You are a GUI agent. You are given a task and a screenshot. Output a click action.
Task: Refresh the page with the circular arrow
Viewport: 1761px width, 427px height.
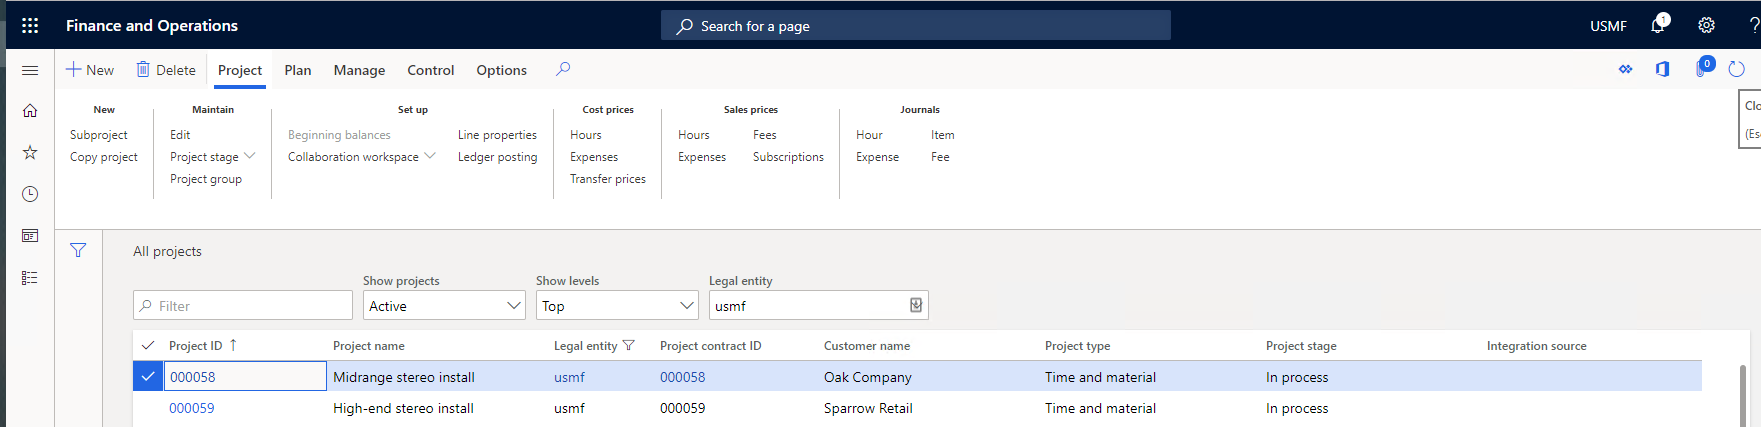tap(1737, 69)
